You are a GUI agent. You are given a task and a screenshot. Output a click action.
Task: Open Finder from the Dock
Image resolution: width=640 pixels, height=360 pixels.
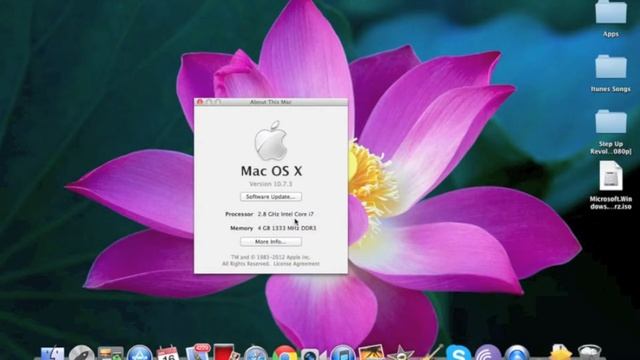52,353
